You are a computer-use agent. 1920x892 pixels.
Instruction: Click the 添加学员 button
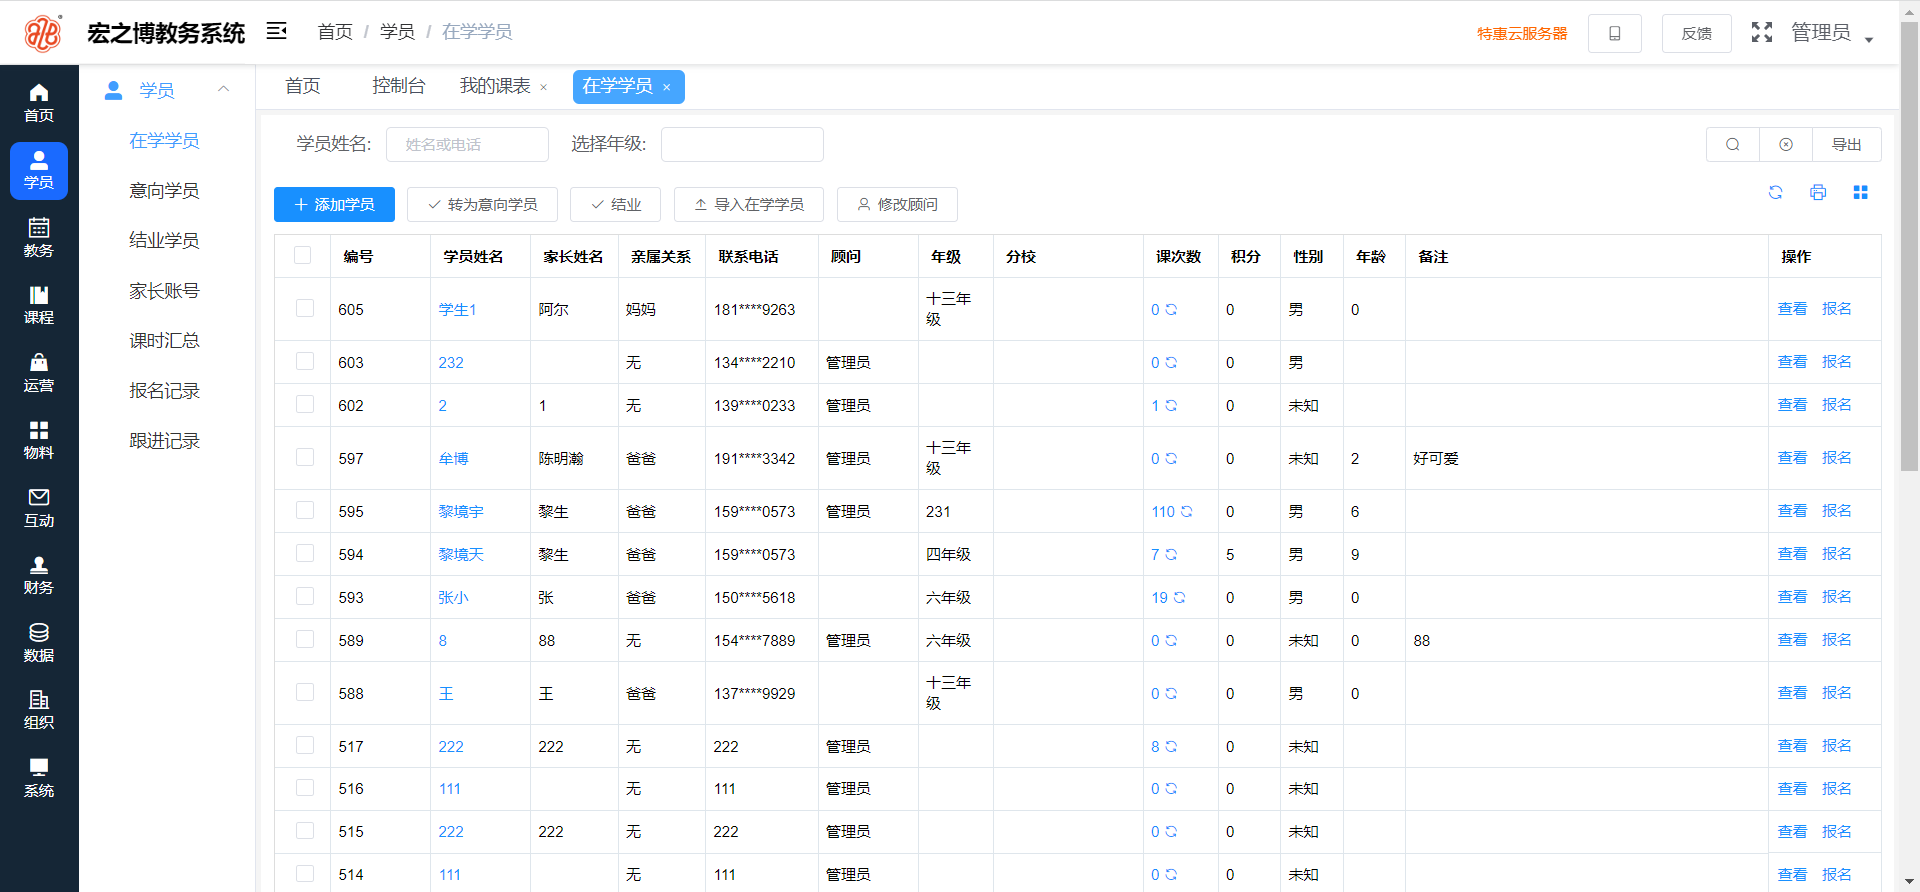pos(334,204)
